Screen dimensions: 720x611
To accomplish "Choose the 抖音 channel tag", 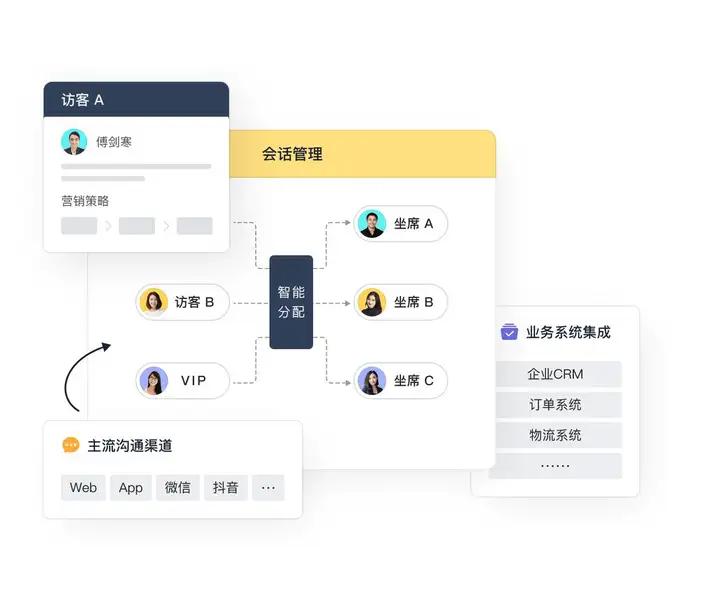I will (226, 488).
